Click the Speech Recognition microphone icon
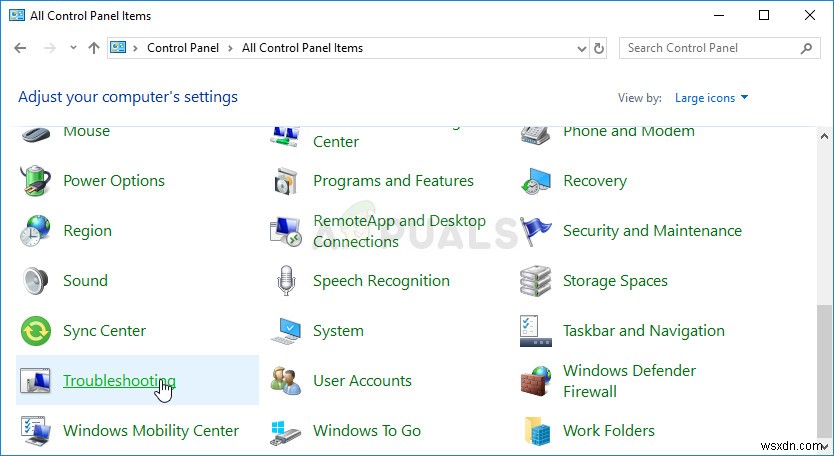This screenshot has height=456, width=834. pos(286,281)
